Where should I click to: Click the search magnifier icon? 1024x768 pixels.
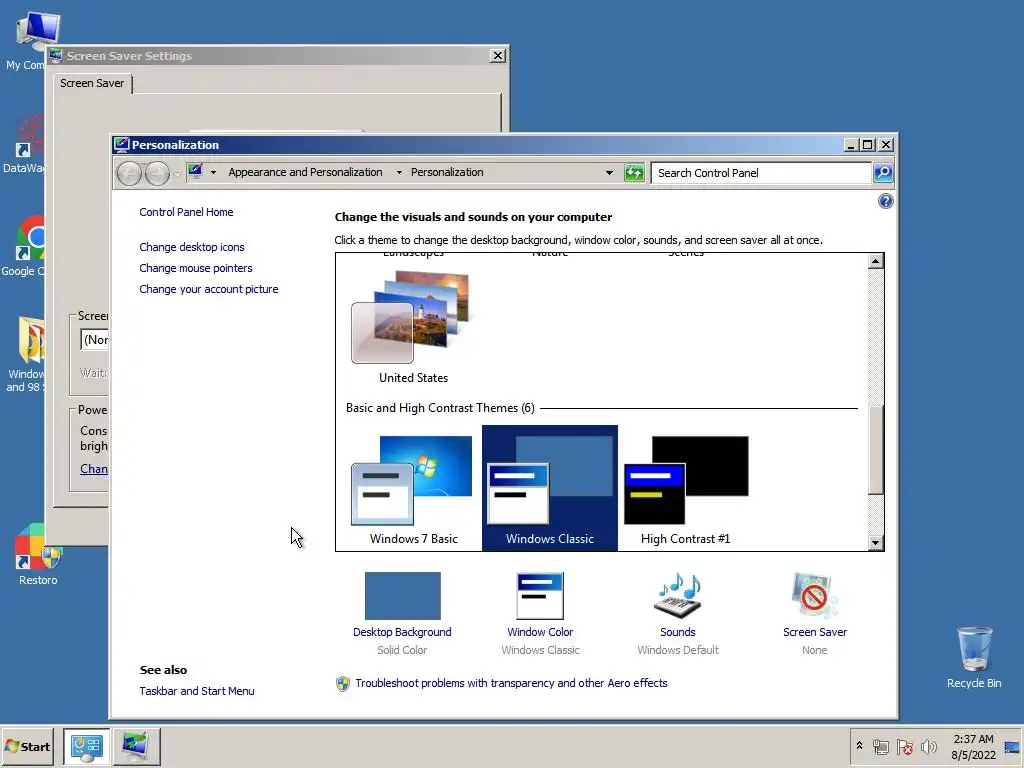(883, 172)
